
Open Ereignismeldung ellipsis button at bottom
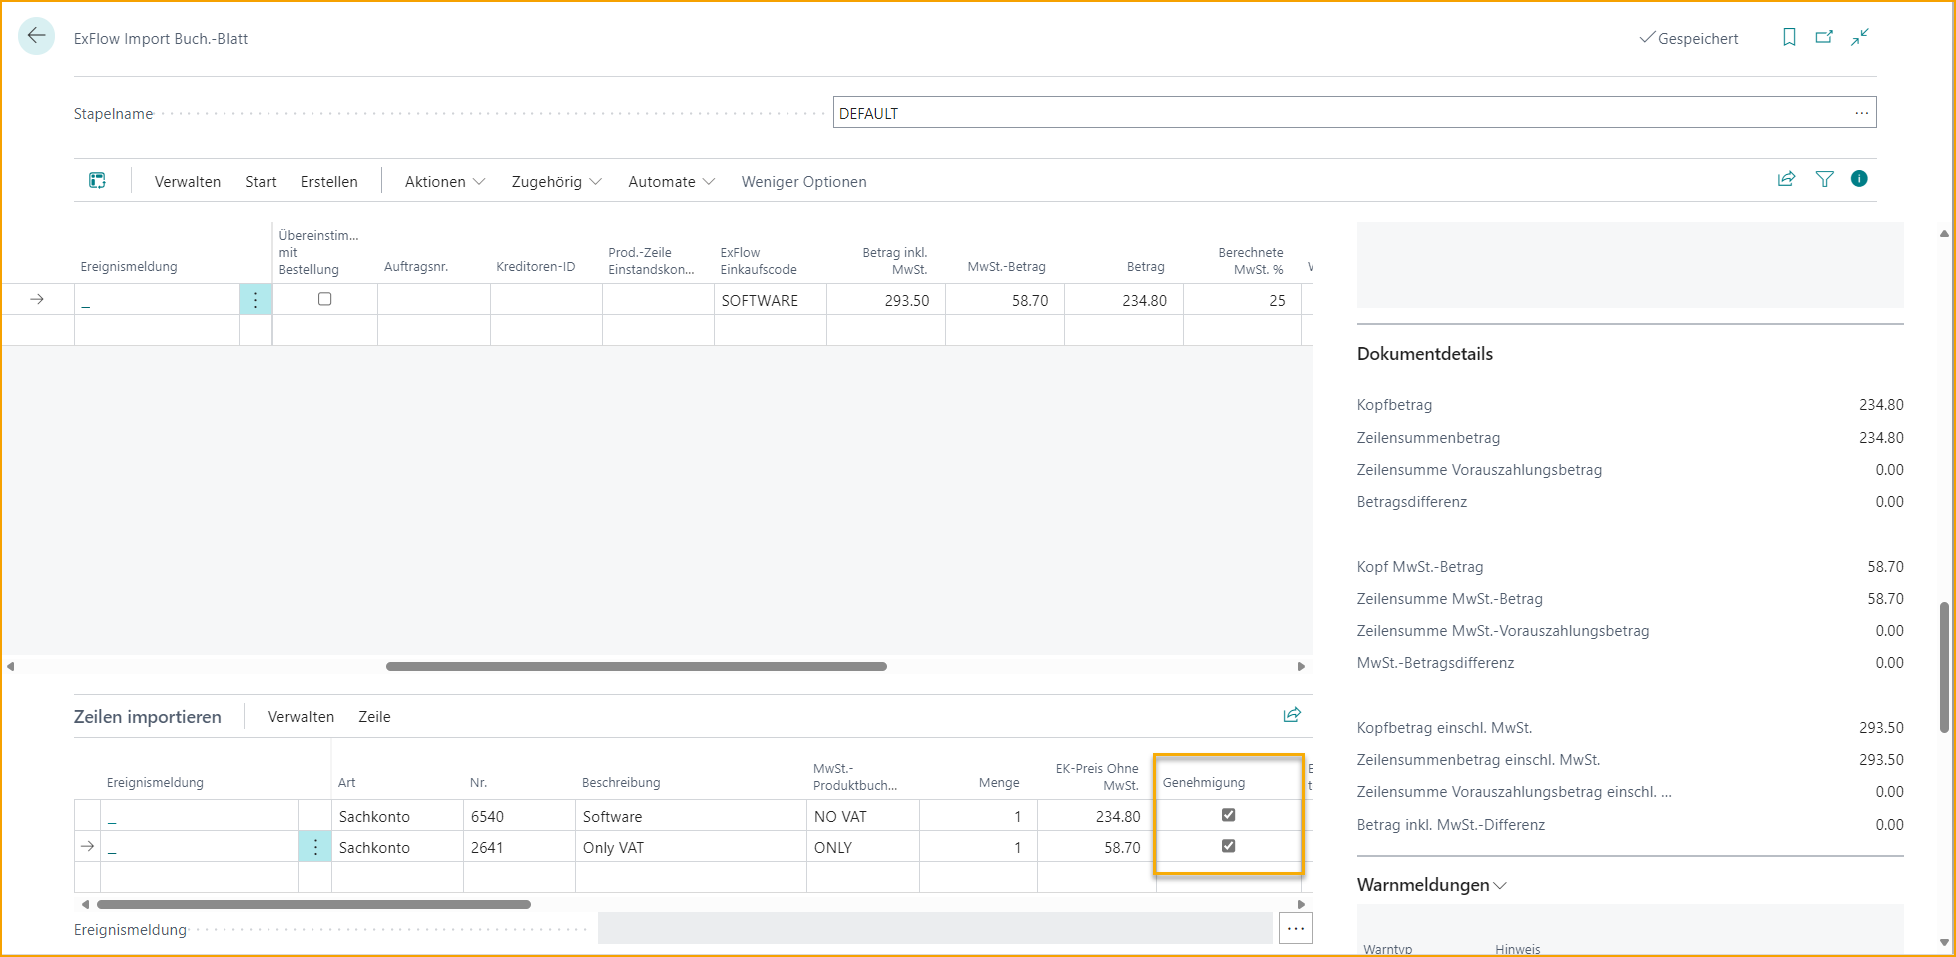coord(1296,928)
